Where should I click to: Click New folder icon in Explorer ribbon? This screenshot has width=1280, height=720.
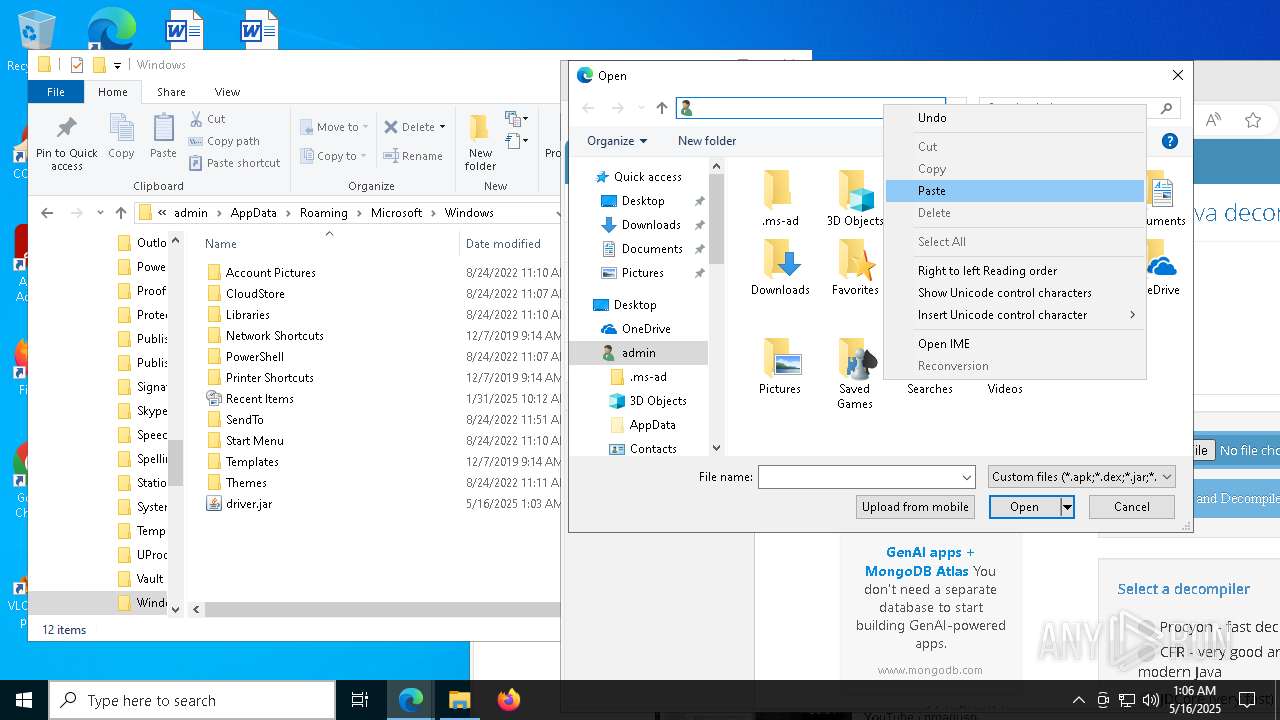(480, 142)
